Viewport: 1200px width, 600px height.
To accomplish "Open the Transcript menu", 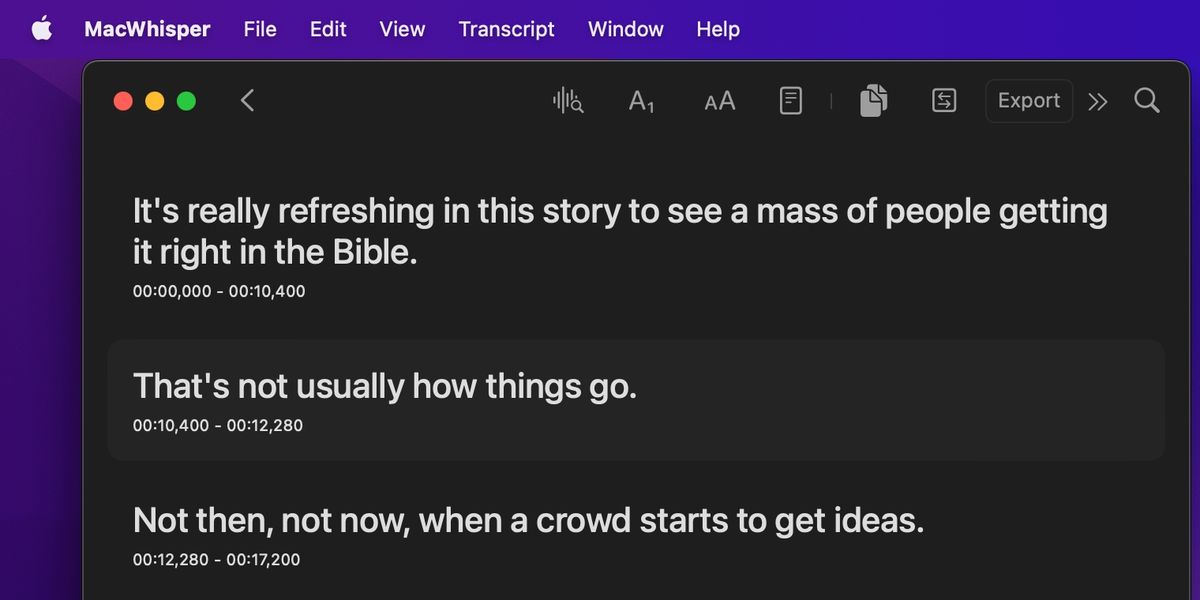I will 506,29.
